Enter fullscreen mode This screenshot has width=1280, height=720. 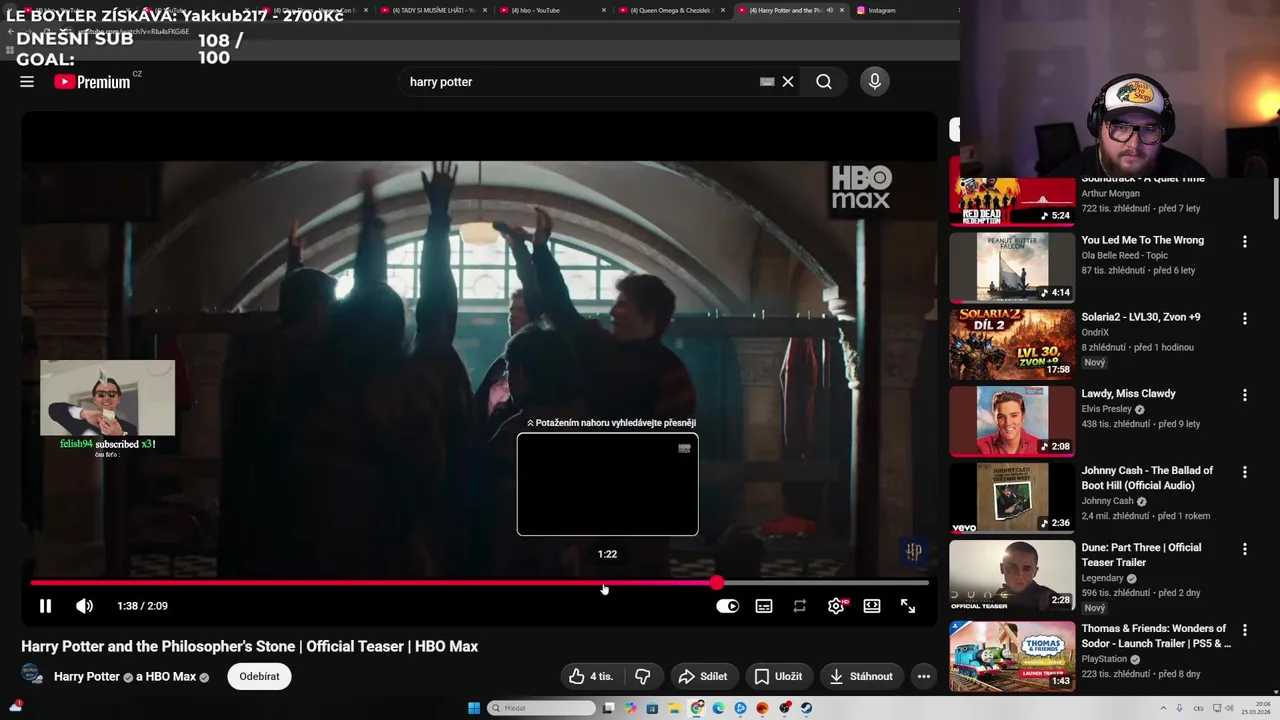point(908,606)
